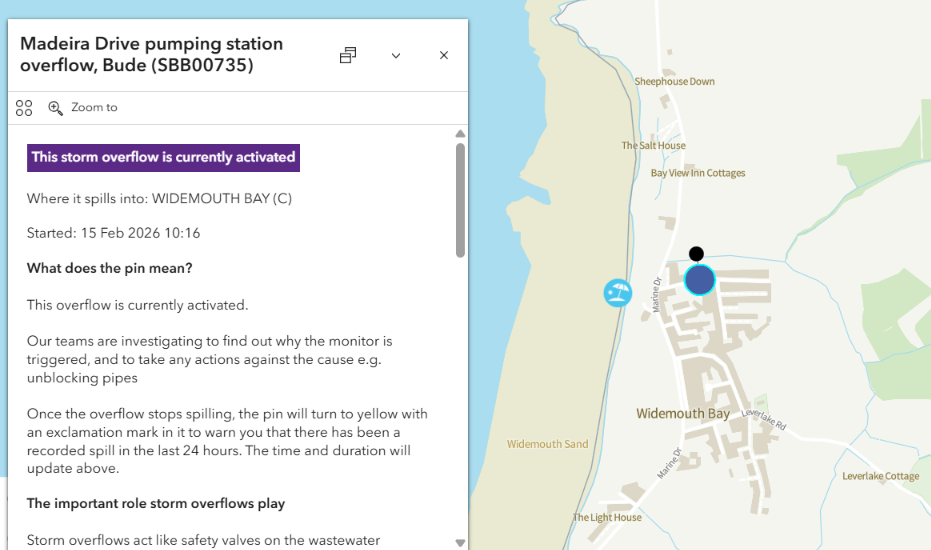Select the purple storm overflow pin

tap(700, 280)
